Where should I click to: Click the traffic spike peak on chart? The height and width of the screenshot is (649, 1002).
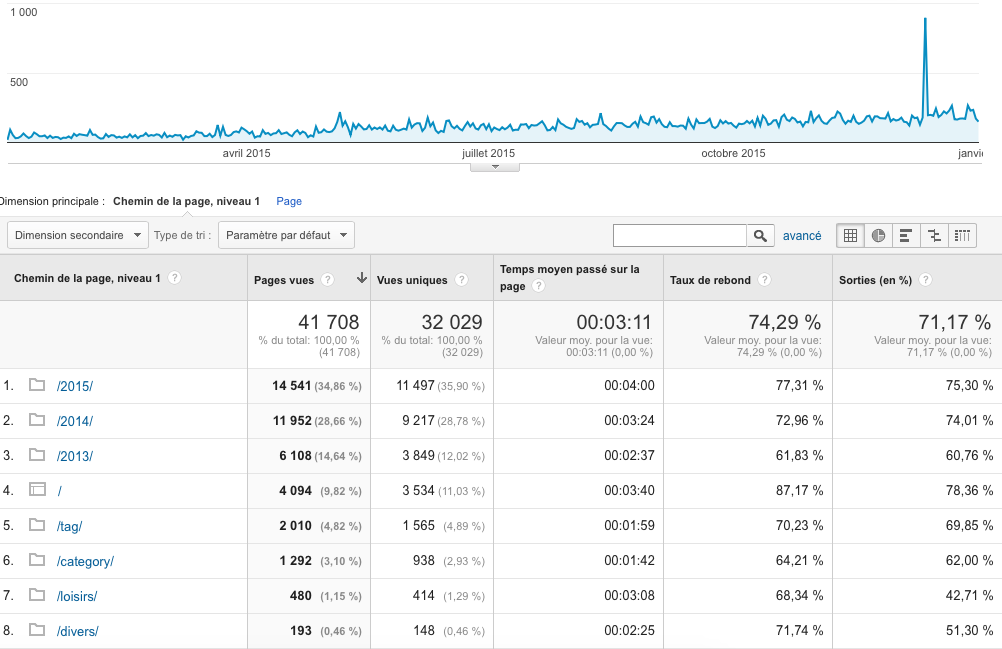pyautogui.click(x=925, y=19)
